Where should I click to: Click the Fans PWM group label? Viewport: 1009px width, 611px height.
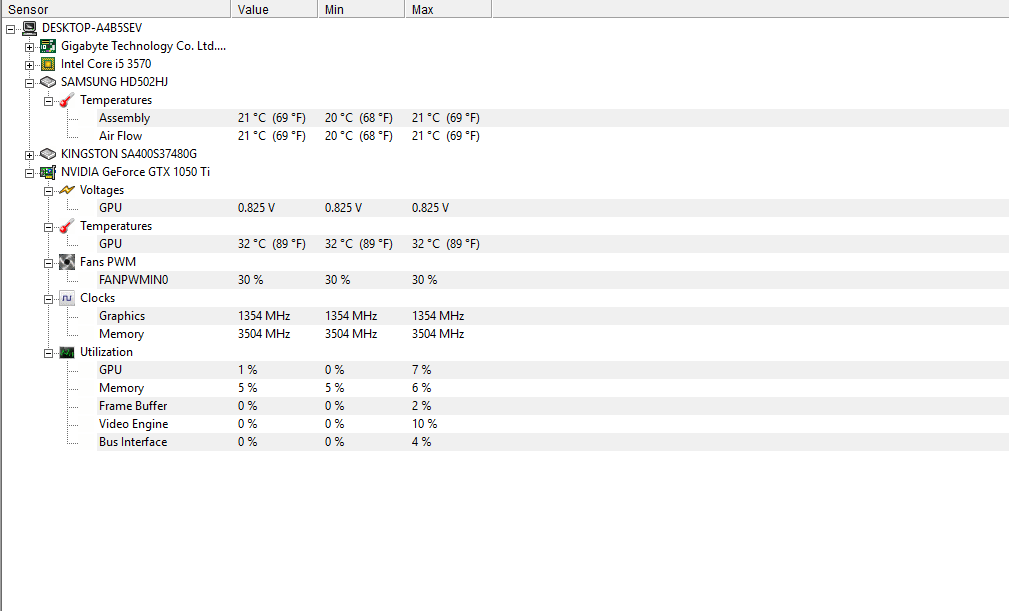pyautogui.click(x=107, y=262)
